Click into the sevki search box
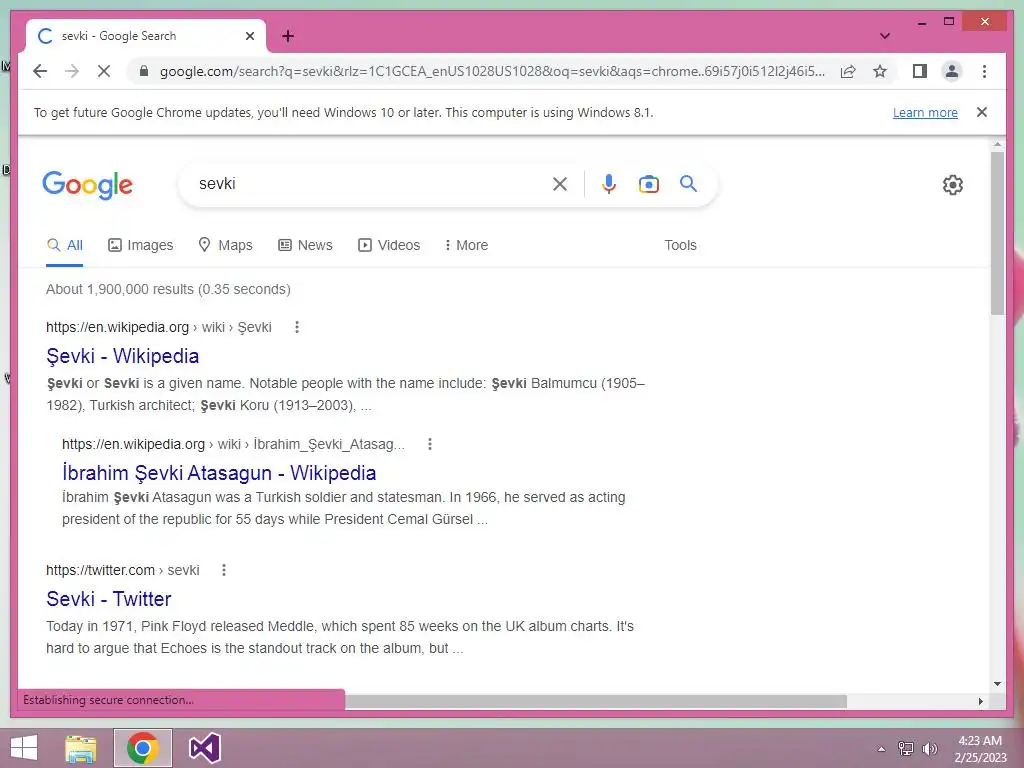Screen dimensions: 1024x768 [366, 184]
